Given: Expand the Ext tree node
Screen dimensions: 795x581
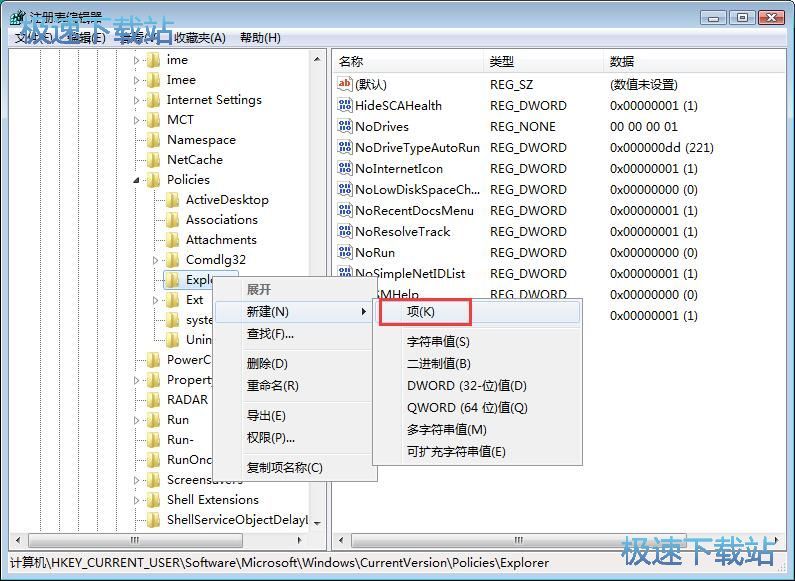Looking at the screenshot, I should [x=156, y=300].
